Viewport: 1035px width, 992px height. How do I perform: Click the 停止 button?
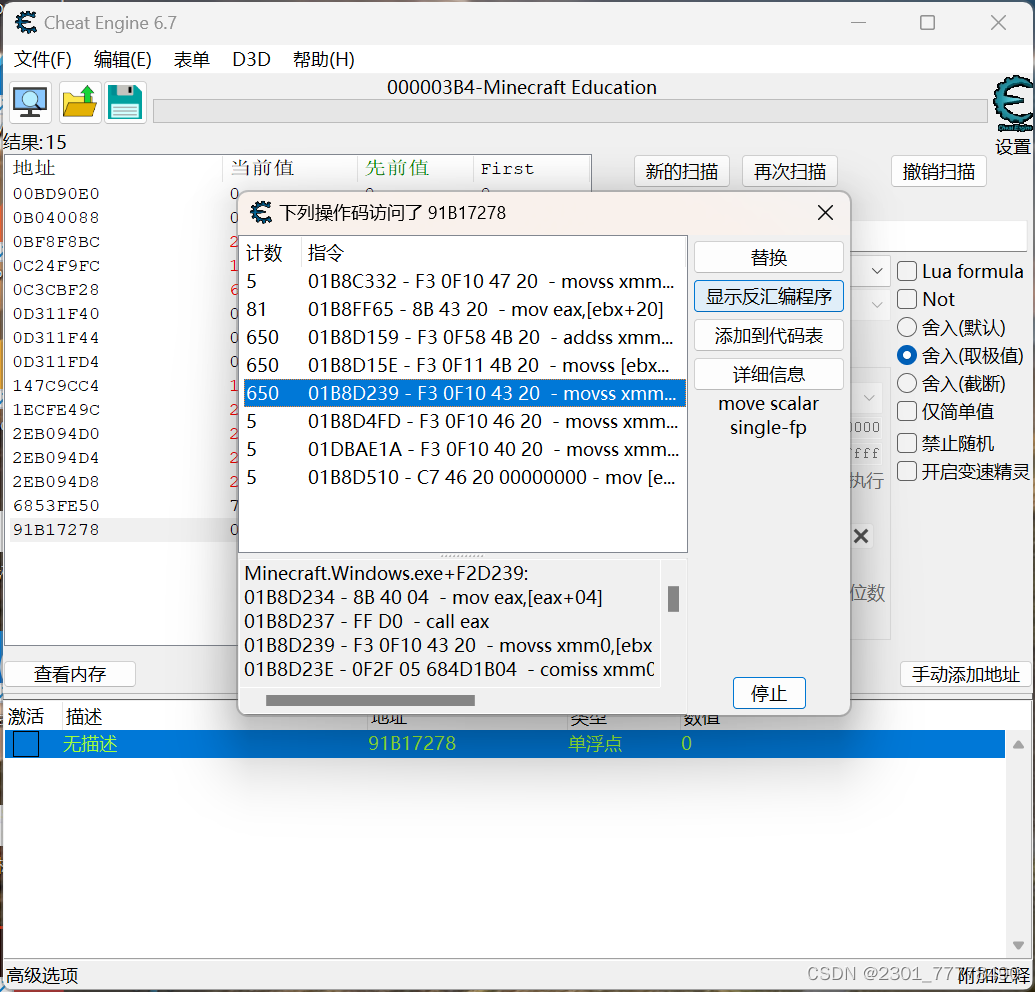769,693
